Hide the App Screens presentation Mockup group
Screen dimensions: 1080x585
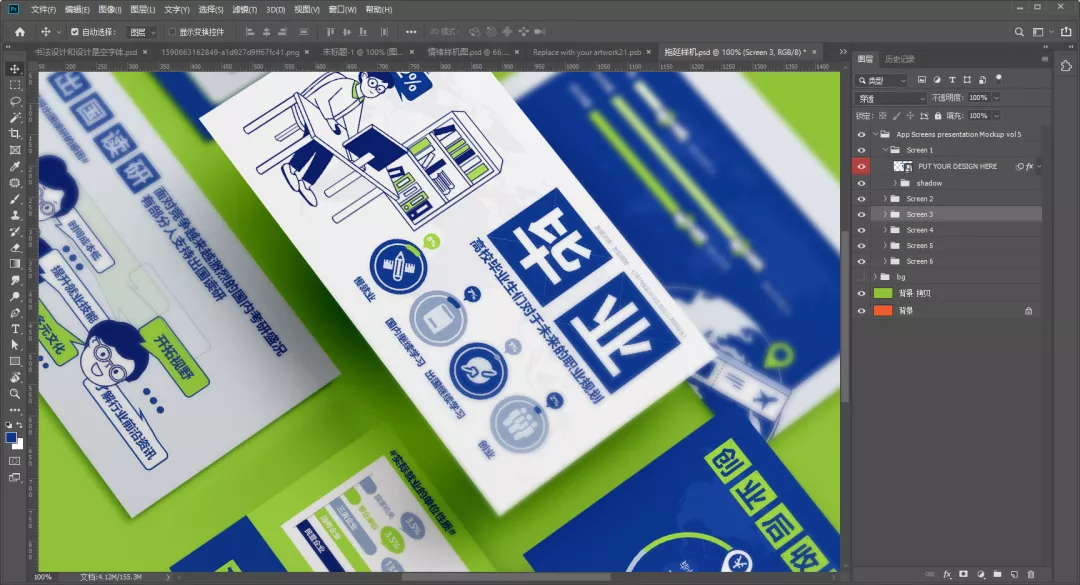[x=861, y=134]
